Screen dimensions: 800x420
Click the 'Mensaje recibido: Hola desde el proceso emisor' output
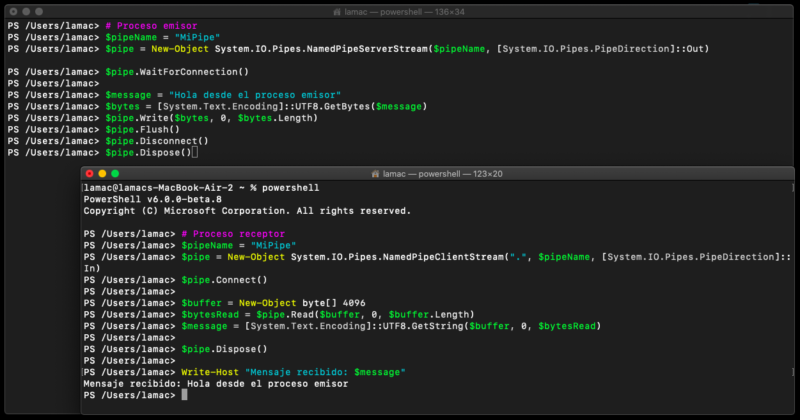coord(216,384)
